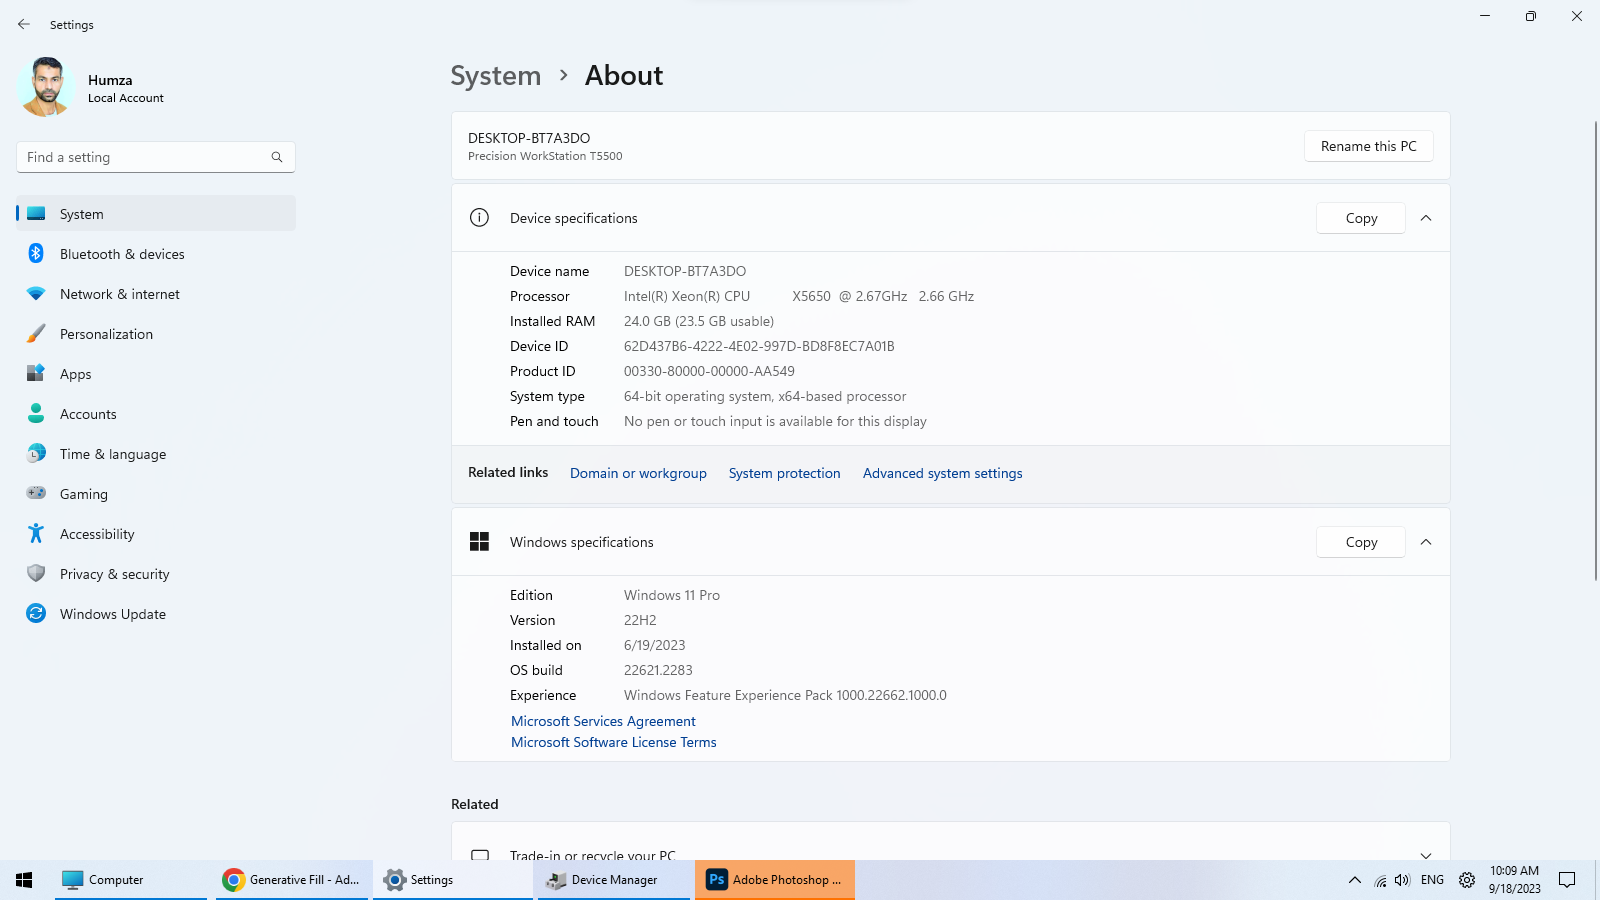Open Microsoft Software License Terms link
Image resolution: width=1600 pixels, height=900 pixels.
tap(613, 742)
